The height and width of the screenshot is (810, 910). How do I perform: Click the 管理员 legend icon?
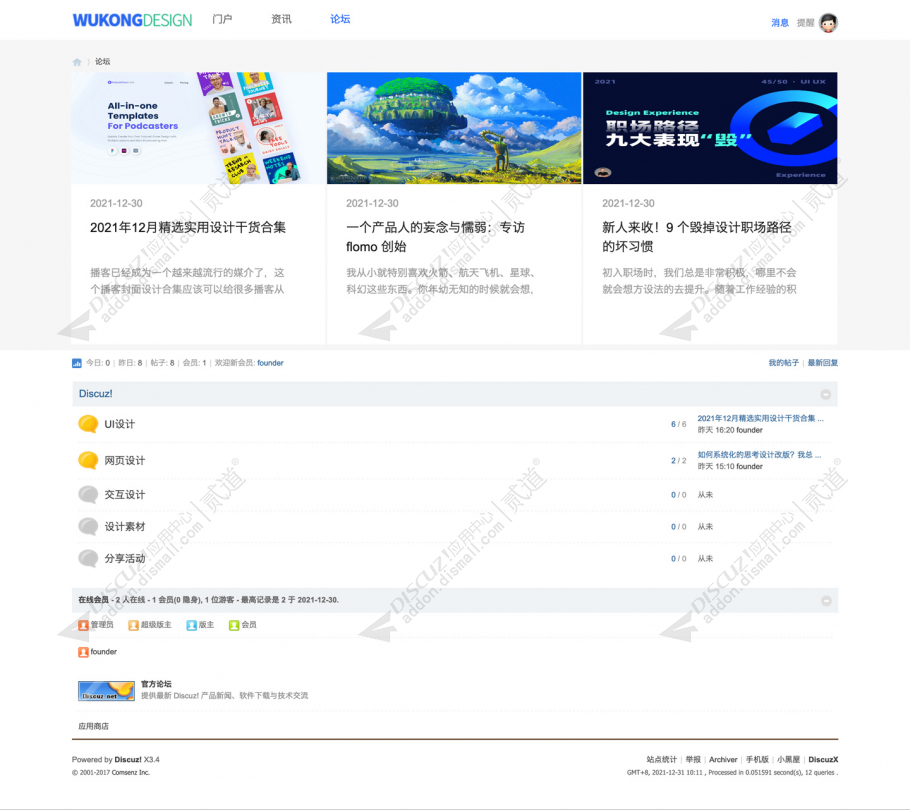click(83, 625)
